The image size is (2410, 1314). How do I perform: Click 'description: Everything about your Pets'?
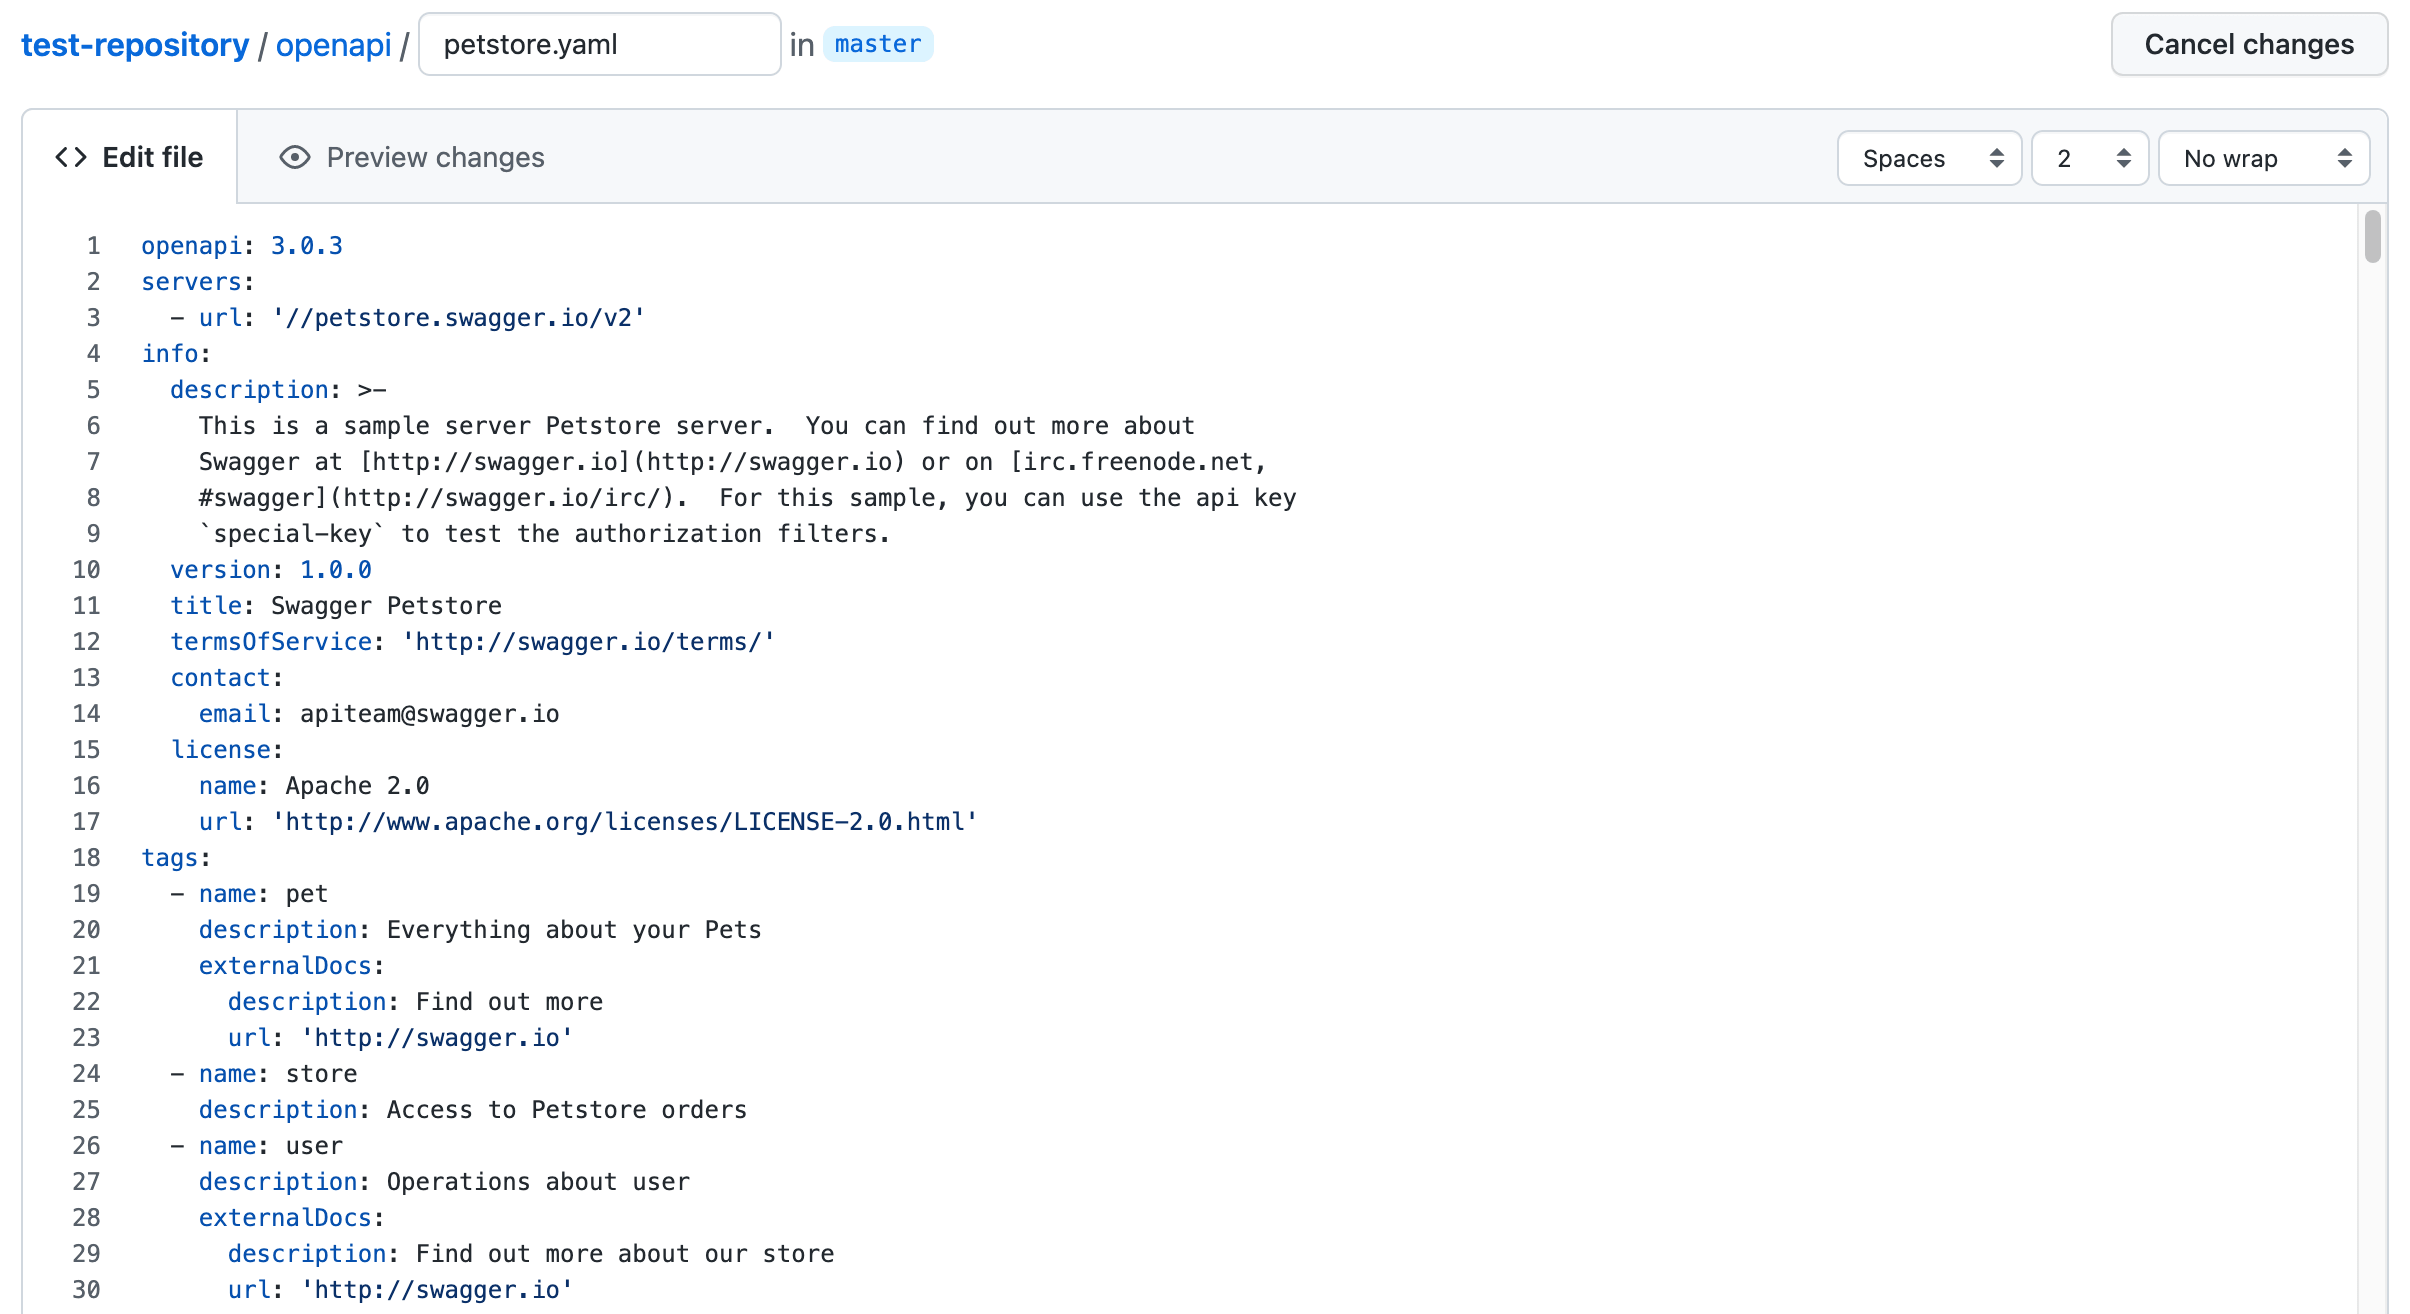[x=480, y=930]
